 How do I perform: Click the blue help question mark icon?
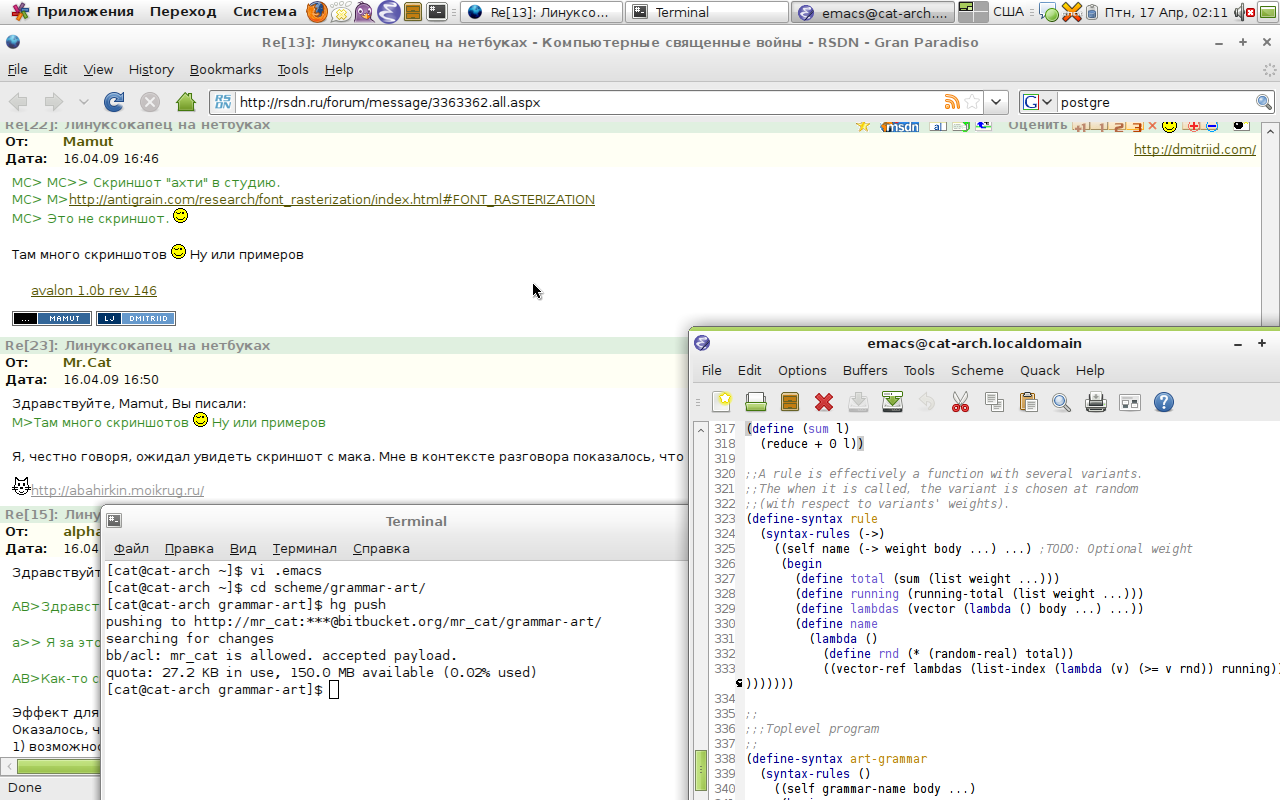[1163, 402]
